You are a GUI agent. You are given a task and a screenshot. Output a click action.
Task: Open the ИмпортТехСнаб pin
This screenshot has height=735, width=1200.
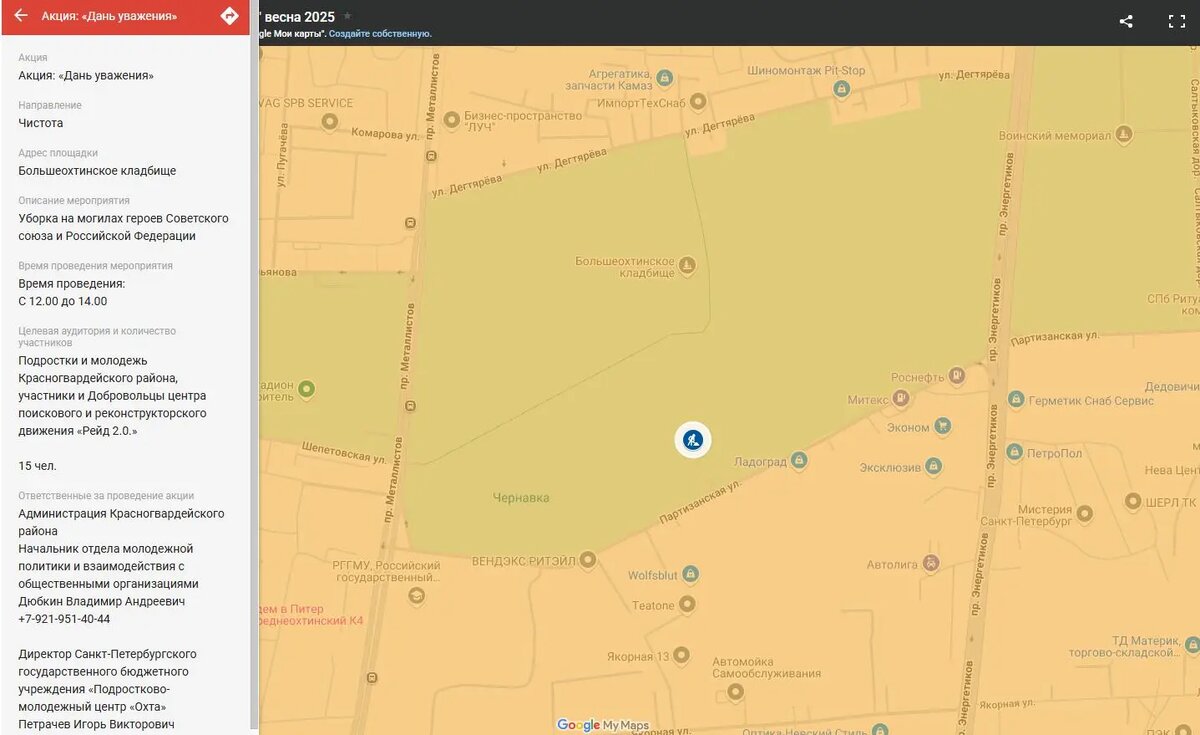(698, 102)
